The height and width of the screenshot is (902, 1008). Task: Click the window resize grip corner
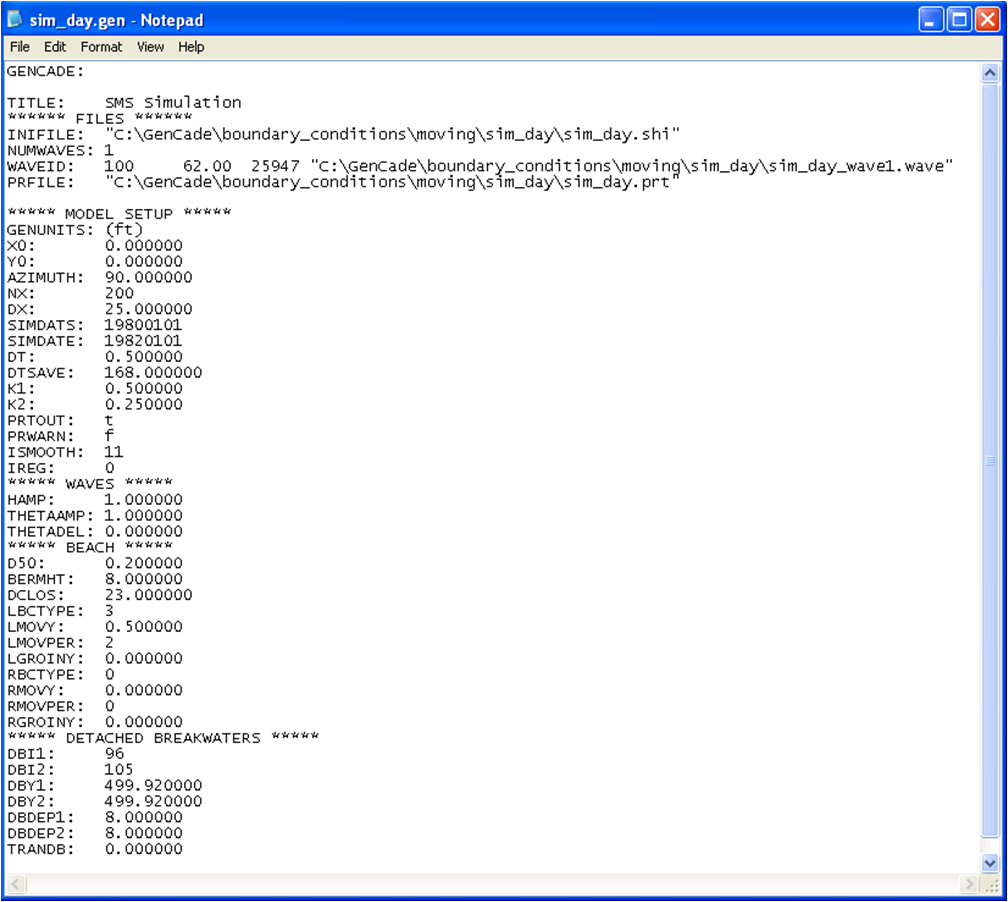point(991,885)
